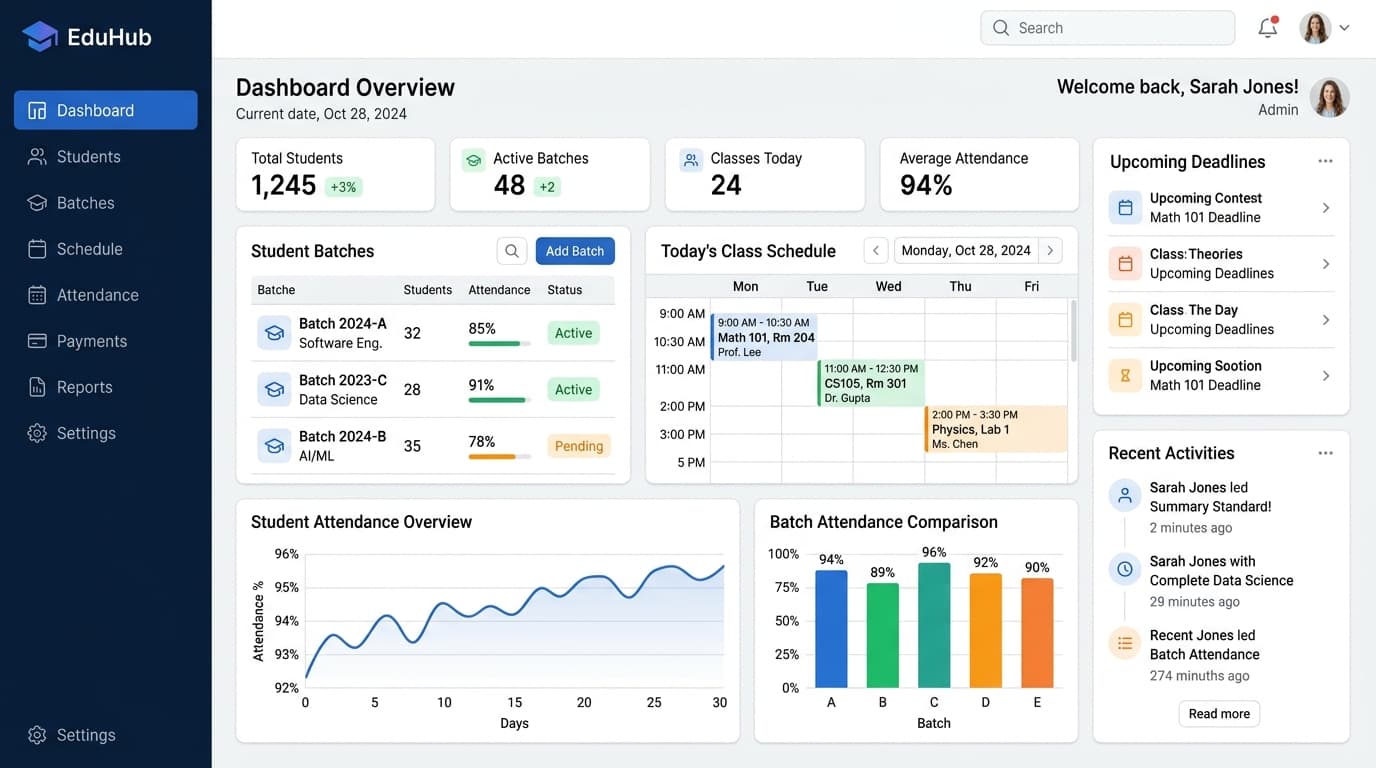The image size is (1376, 768).
Task: Click the Upcoming Sootion hourglass icon
Action: [1125, 376]
